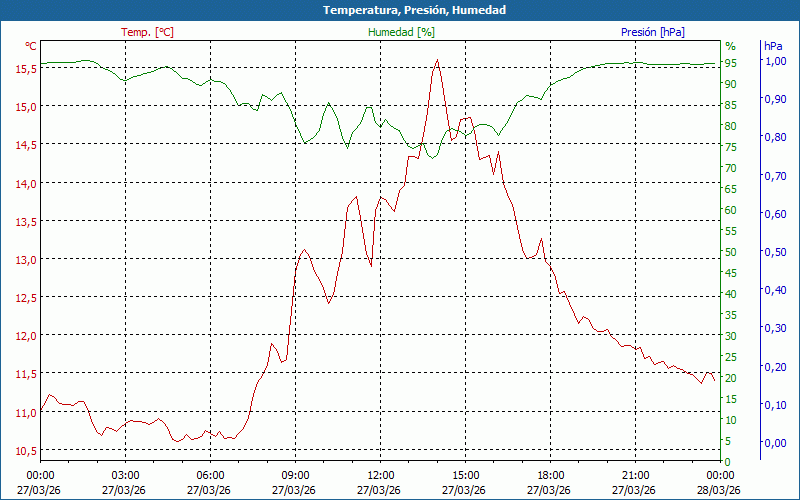
Task: Click the 09:00 time axis label
Action: 295,475
